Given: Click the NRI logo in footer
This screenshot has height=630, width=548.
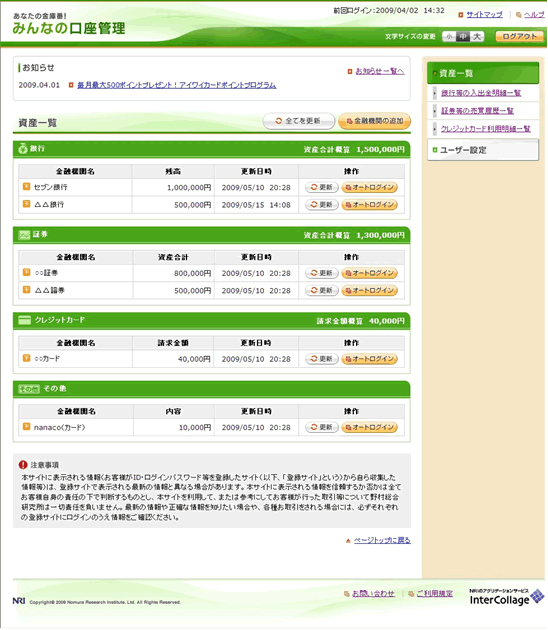Looking at the screenshot, I should pos(19,601).
